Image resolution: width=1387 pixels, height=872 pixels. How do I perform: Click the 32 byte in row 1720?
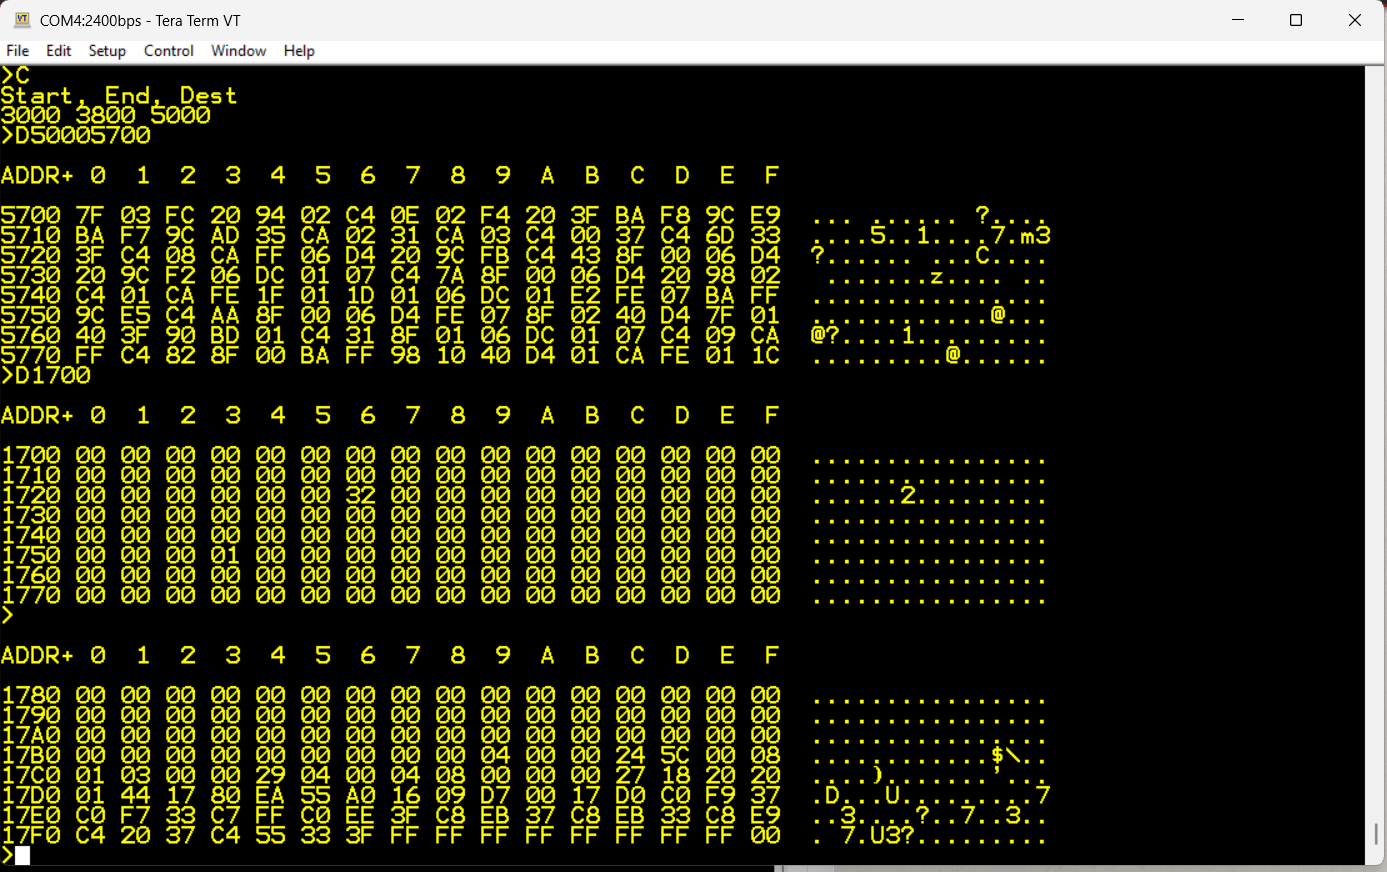360,495
